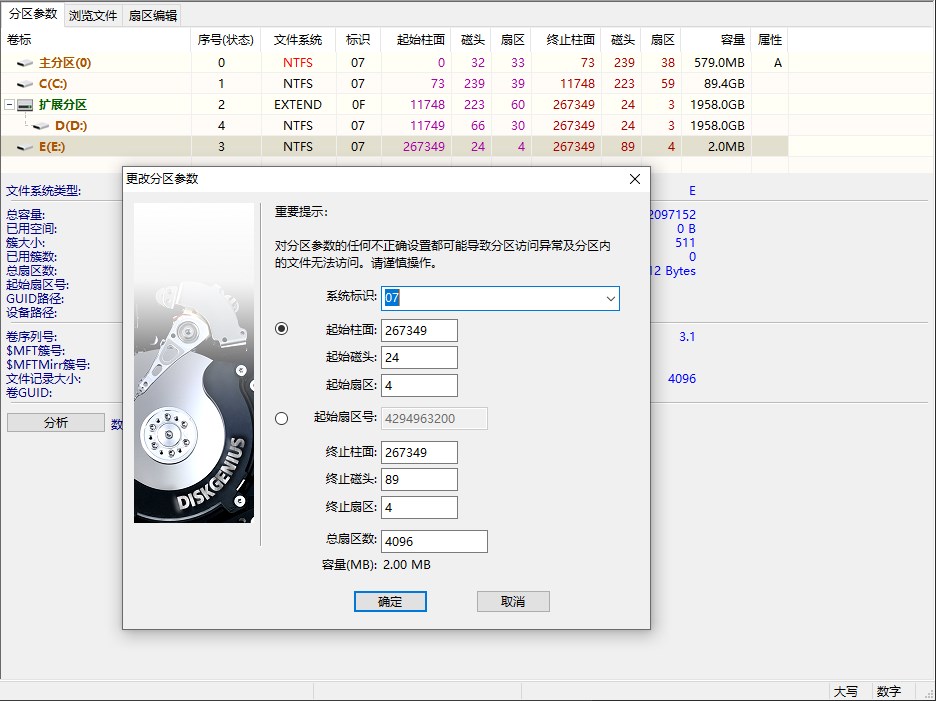The image size is (936, 701).
Task: Click the disk icon beside 扩展分区
Action: [25, 105]
